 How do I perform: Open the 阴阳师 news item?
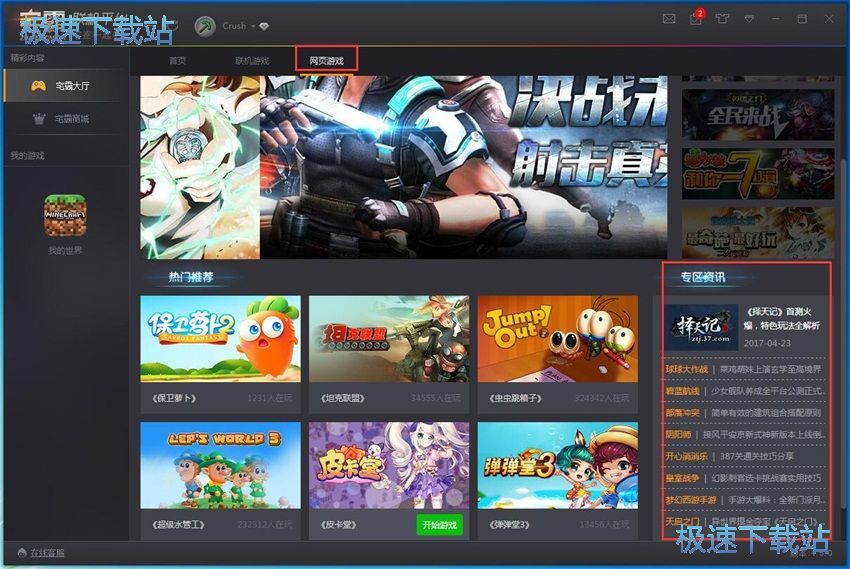click(x=745, y=435)
